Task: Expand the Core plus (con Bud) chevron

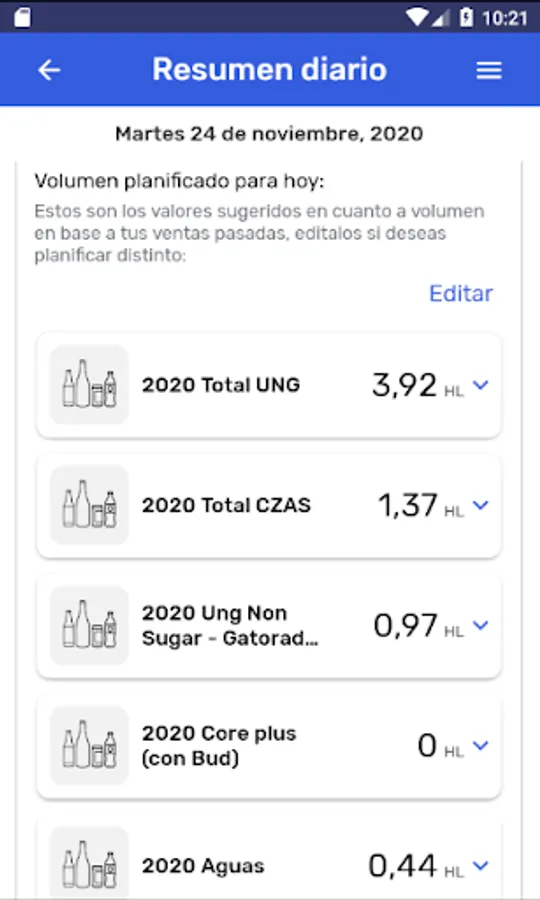Action: (481, 745)
